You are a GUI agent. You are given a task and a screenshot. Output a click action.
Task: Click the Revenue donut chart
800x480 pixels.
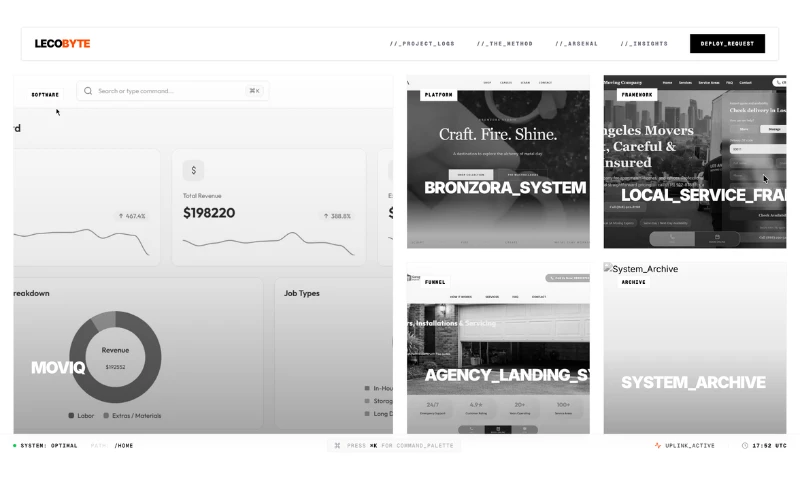point(115,357)
